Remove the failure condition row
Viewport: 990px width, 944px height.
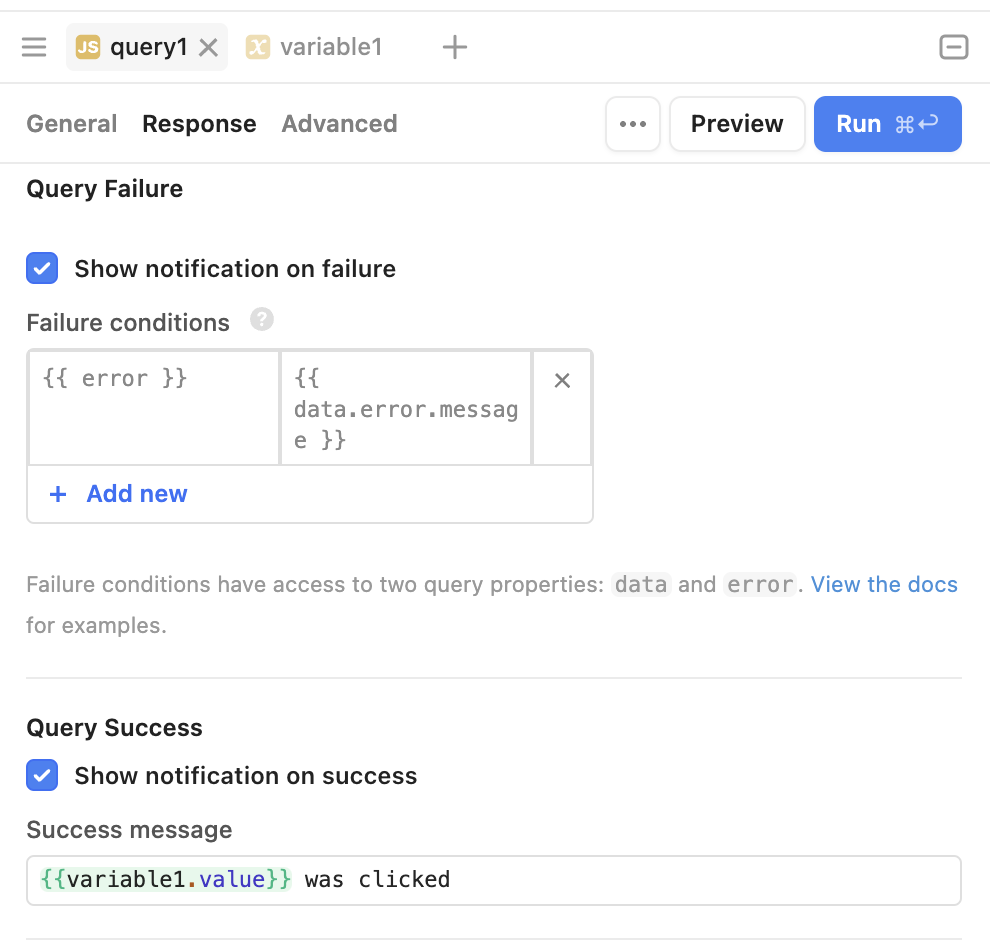click(562, 380)
